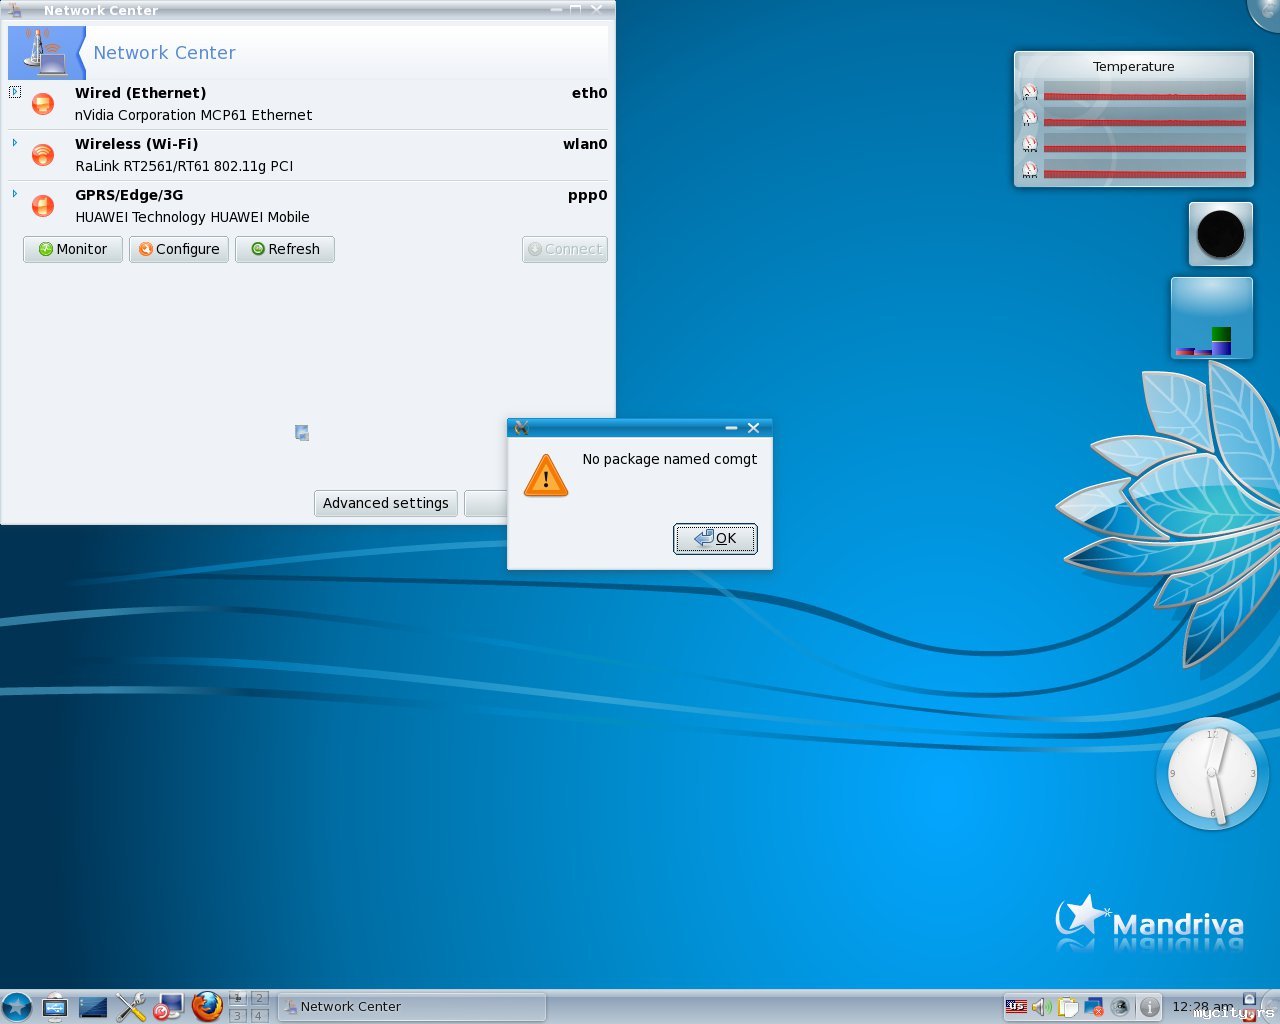Click the ppp0 interface label

tap(588, 195)
